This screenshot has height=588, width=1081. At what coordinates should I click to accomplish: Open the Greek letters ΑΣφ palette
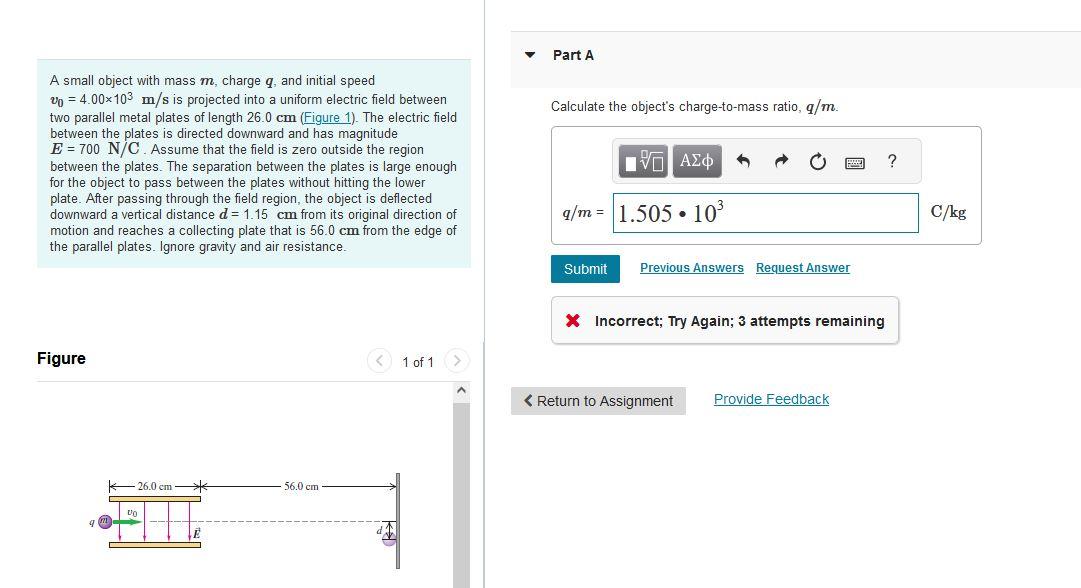[696, 161]
